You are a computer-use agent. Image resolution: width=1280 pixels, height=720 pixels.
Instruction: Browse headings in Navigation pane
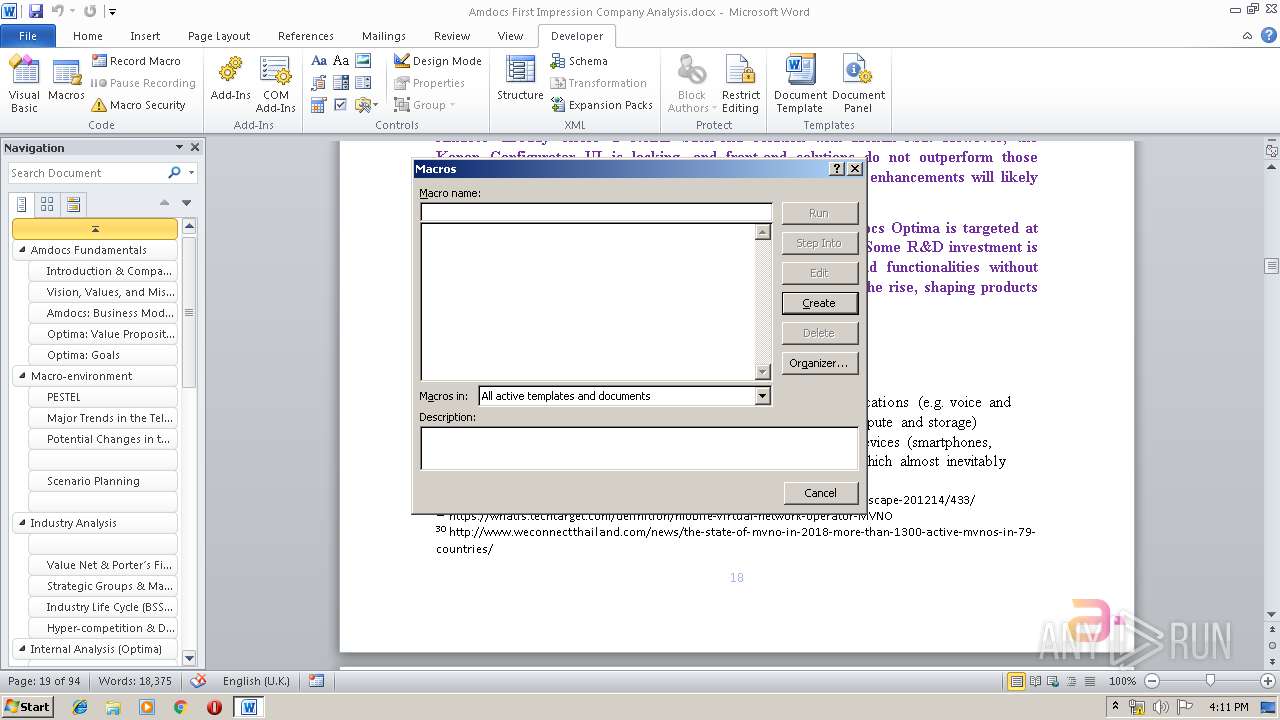point(22,204)
